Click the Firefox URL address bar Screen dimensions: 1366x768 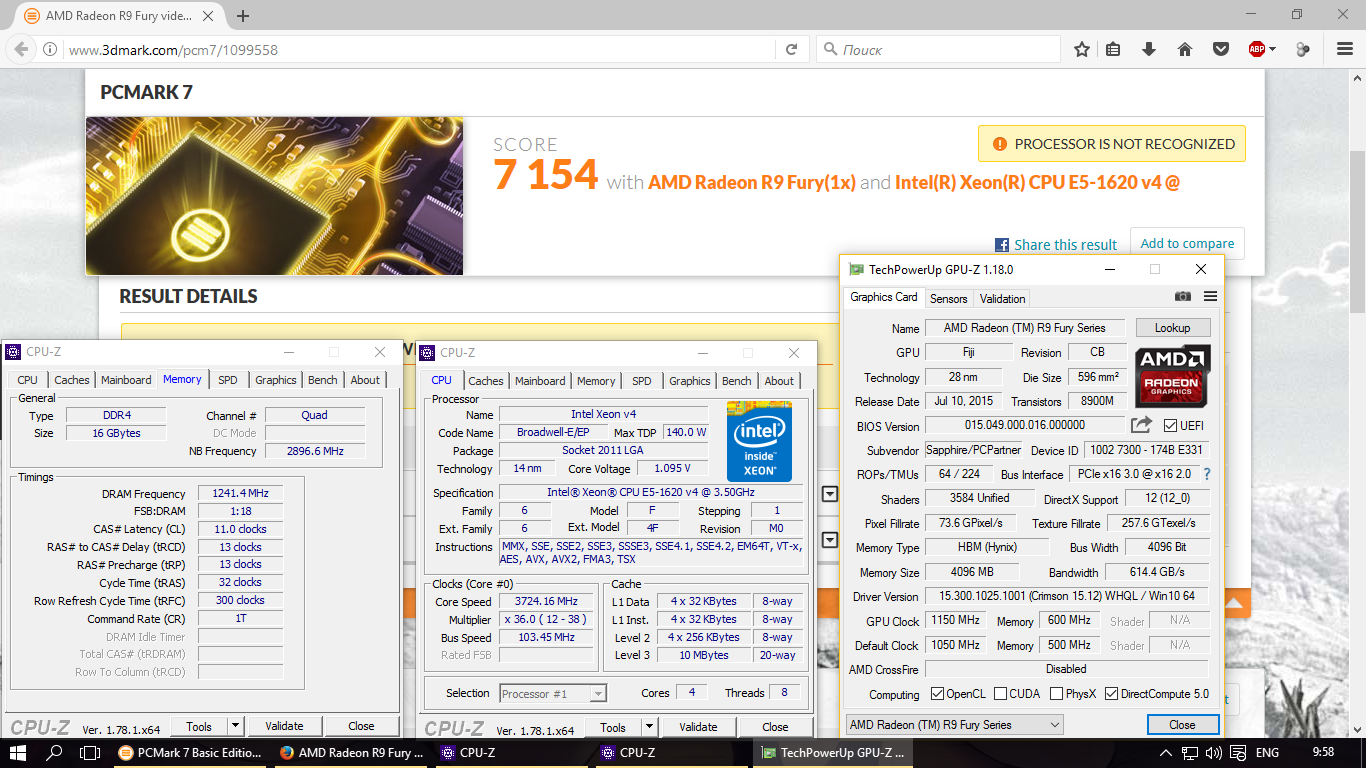point(420,49)
